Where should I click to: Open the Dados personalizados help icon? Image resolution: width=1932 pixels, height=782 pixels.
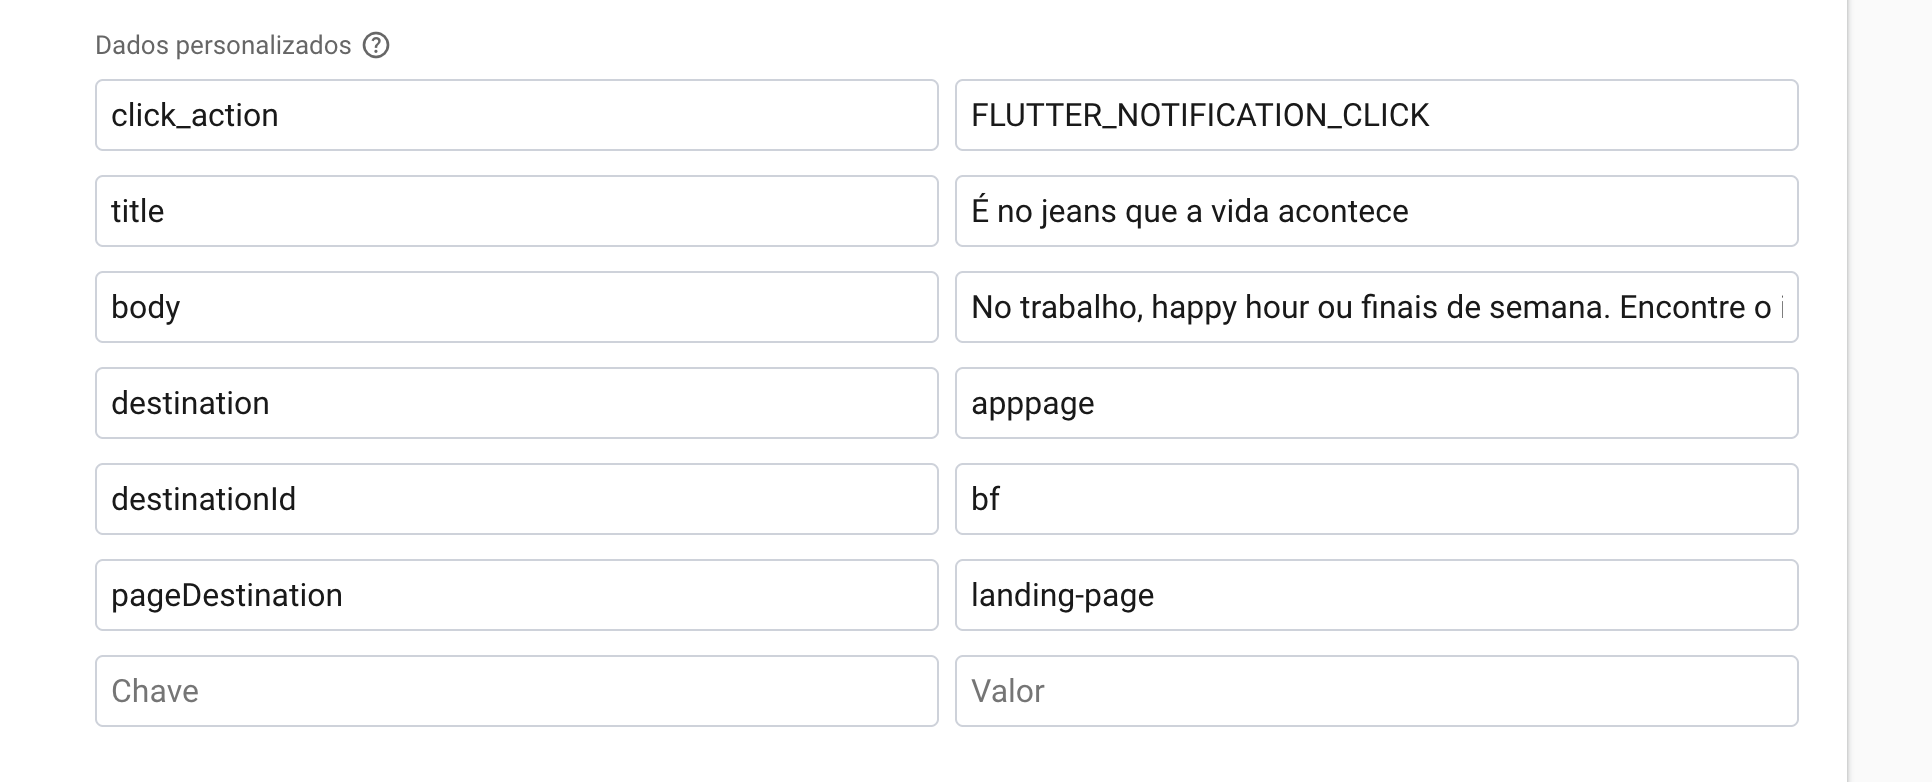click(x=376, y=45)
